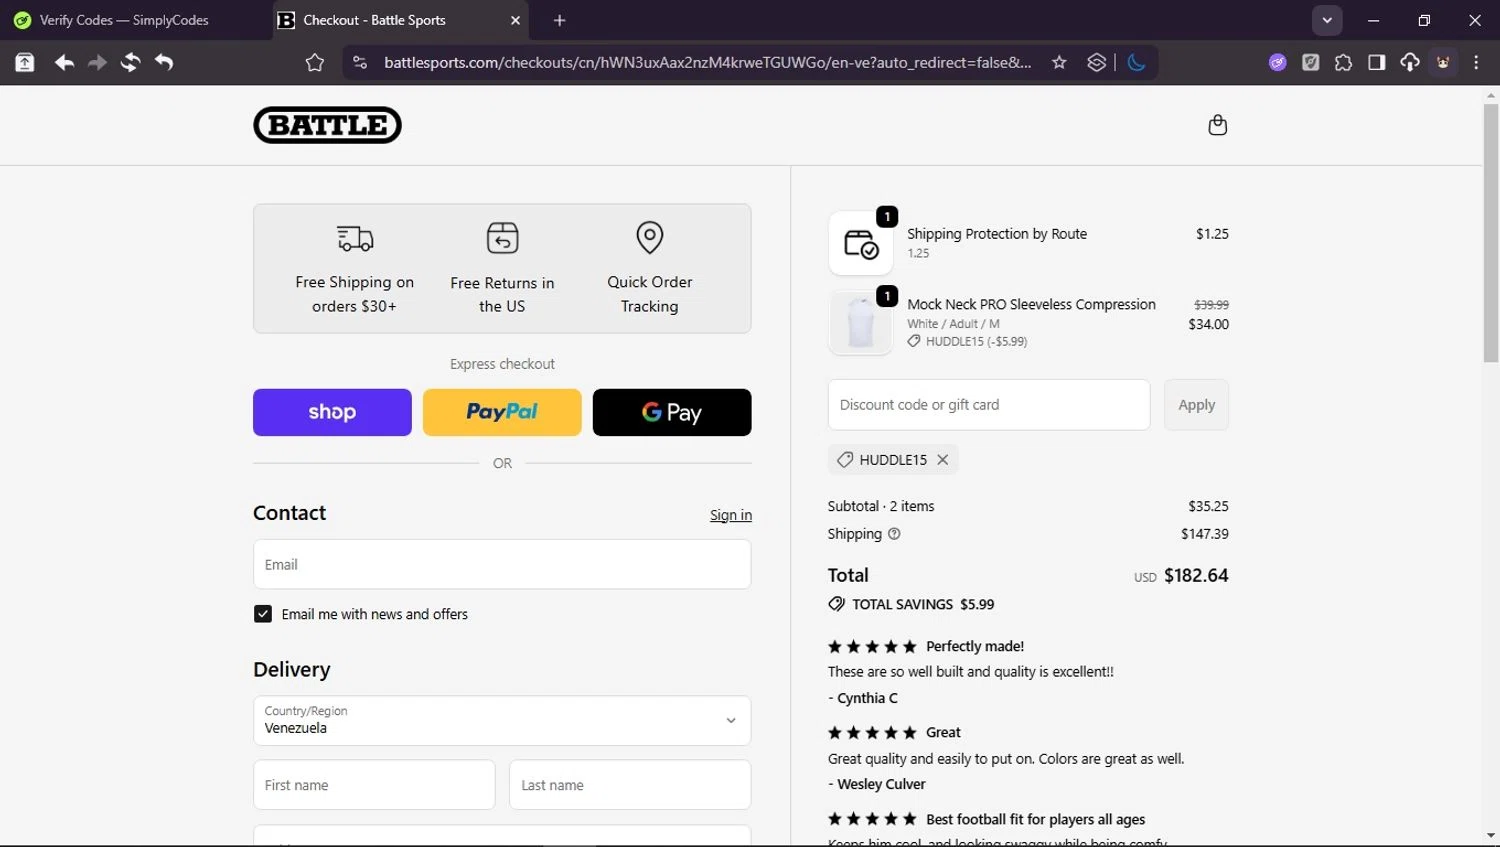Click the bookmark star left of address bar
1500x847 pixels.
pos(315,63)
